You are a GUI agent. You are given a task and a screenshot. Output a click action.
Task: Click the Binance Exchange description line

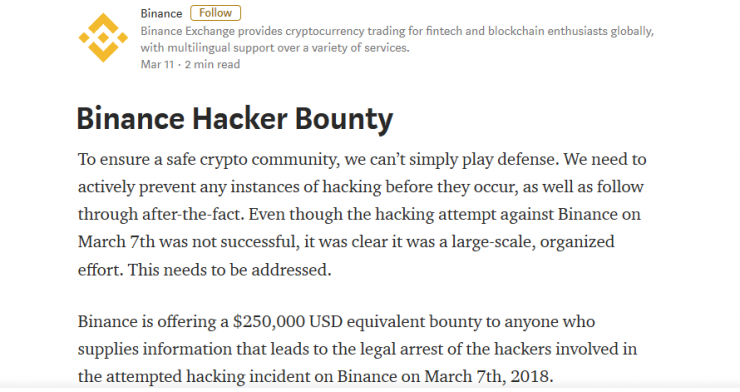[397, 31]
